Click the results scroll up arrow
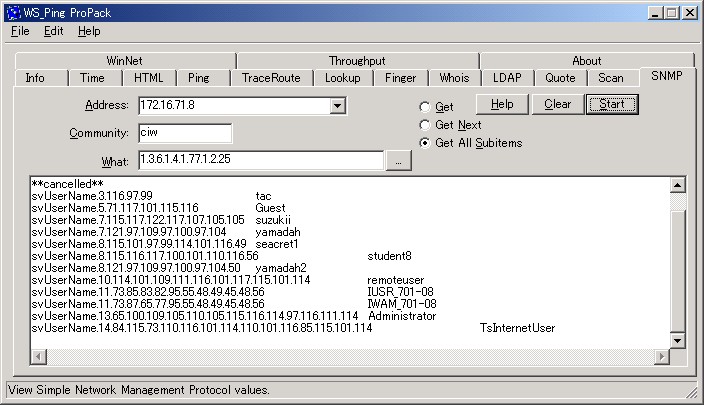 (x=678, y=185)
